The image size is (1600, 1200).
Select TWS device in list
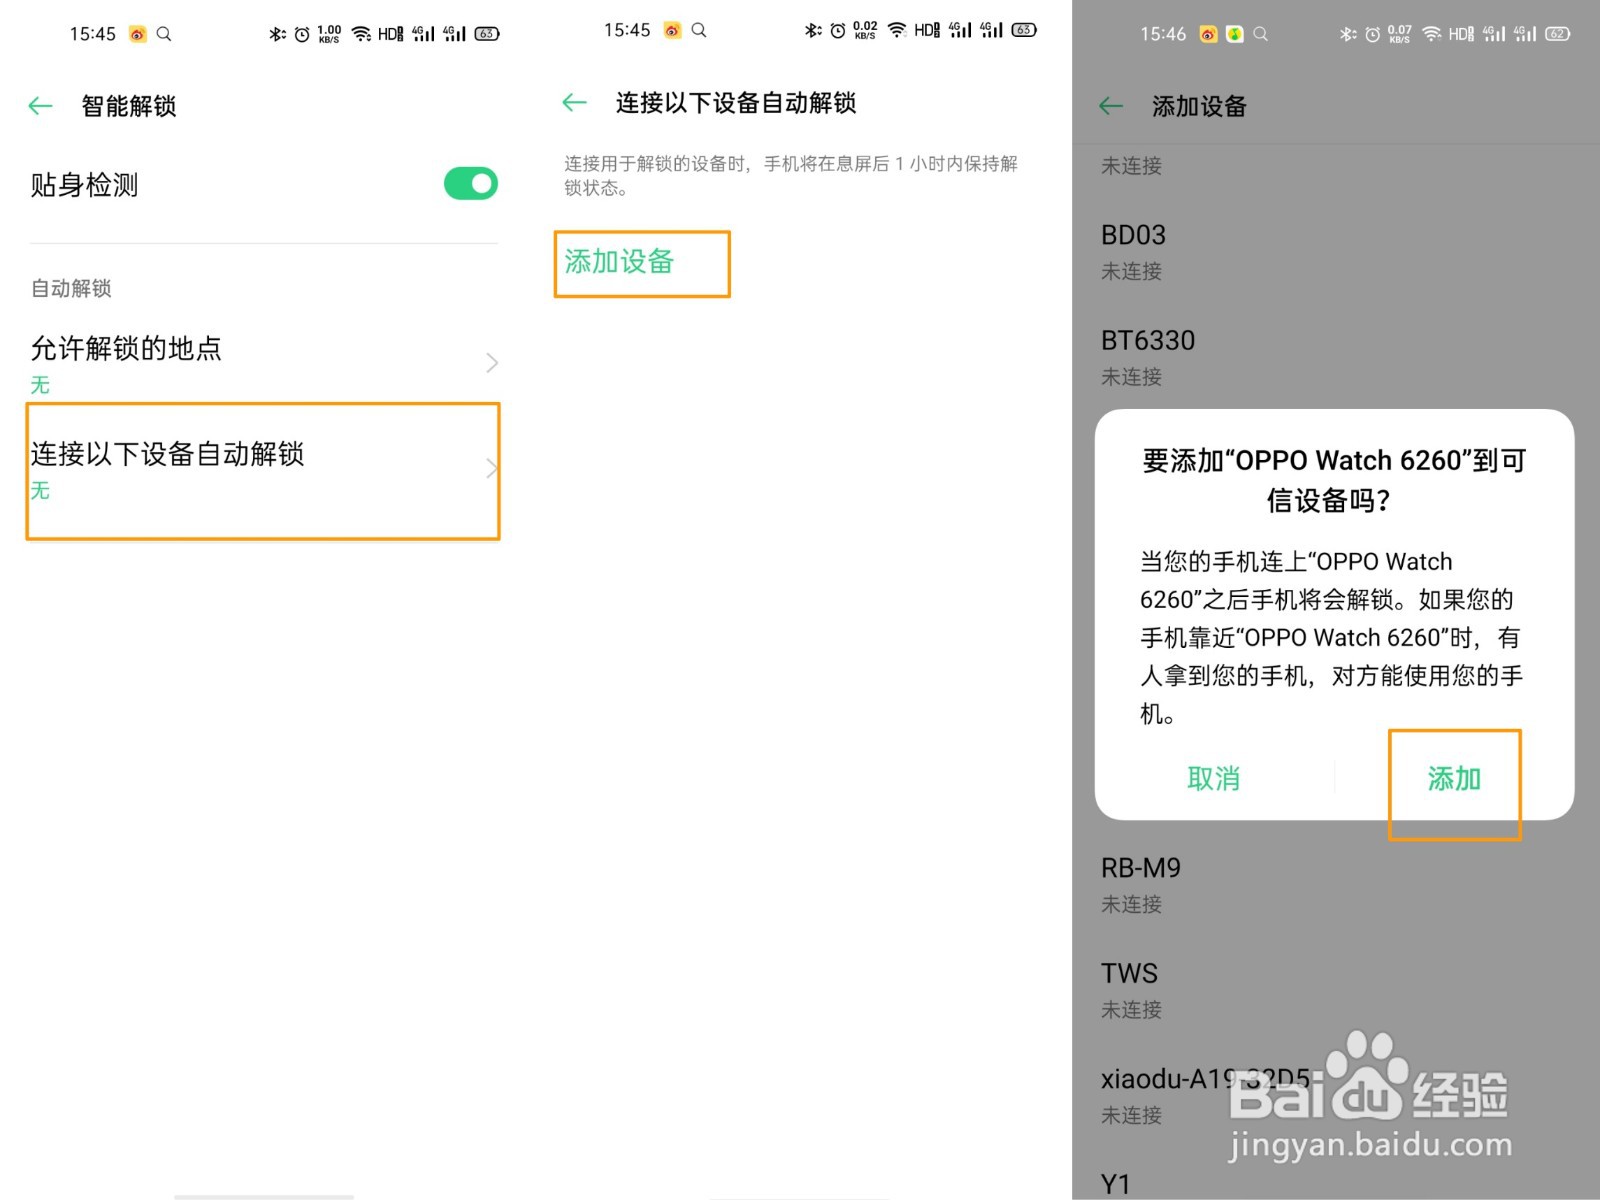(x=1335, y=990)
